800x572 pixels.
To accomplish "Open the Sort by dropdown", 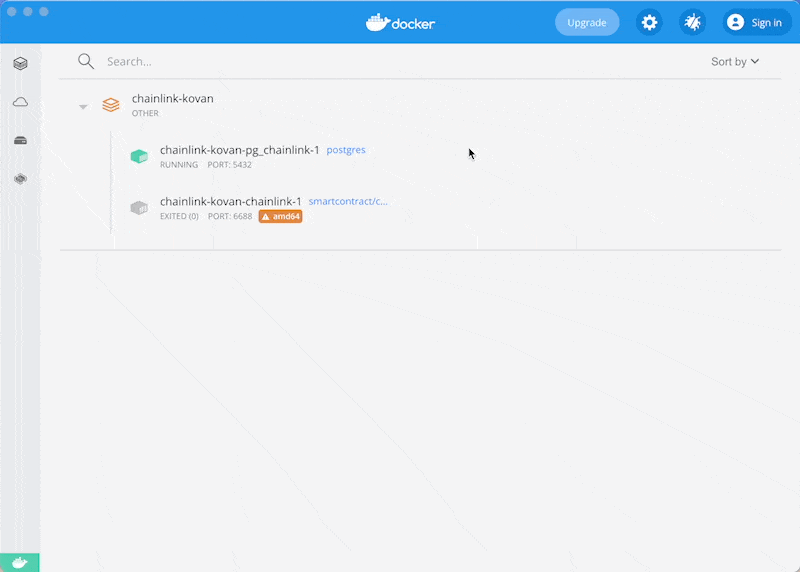I will 735,62.
